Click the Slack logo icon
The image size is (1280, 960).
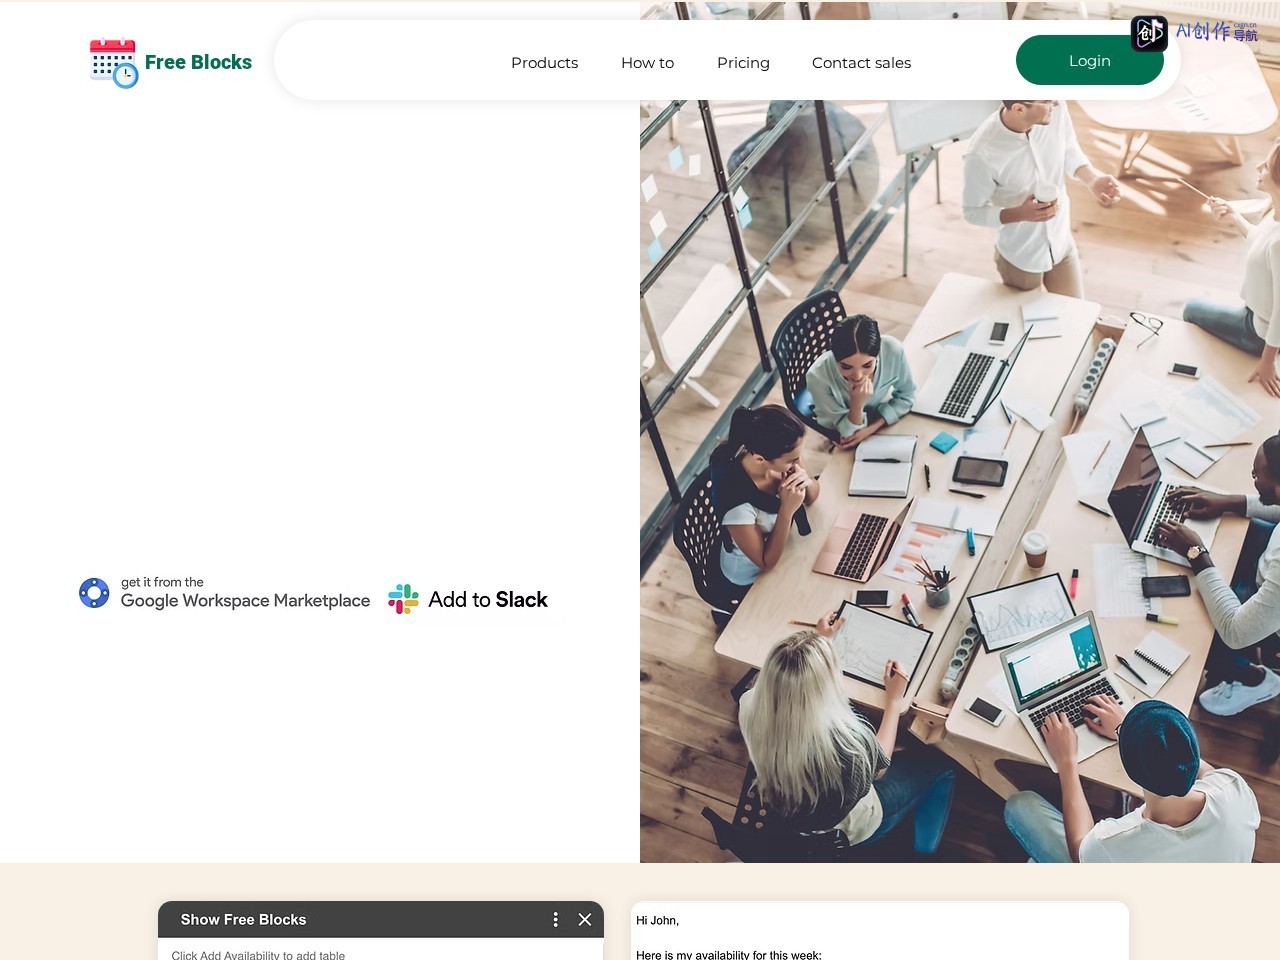coord(403,599)
